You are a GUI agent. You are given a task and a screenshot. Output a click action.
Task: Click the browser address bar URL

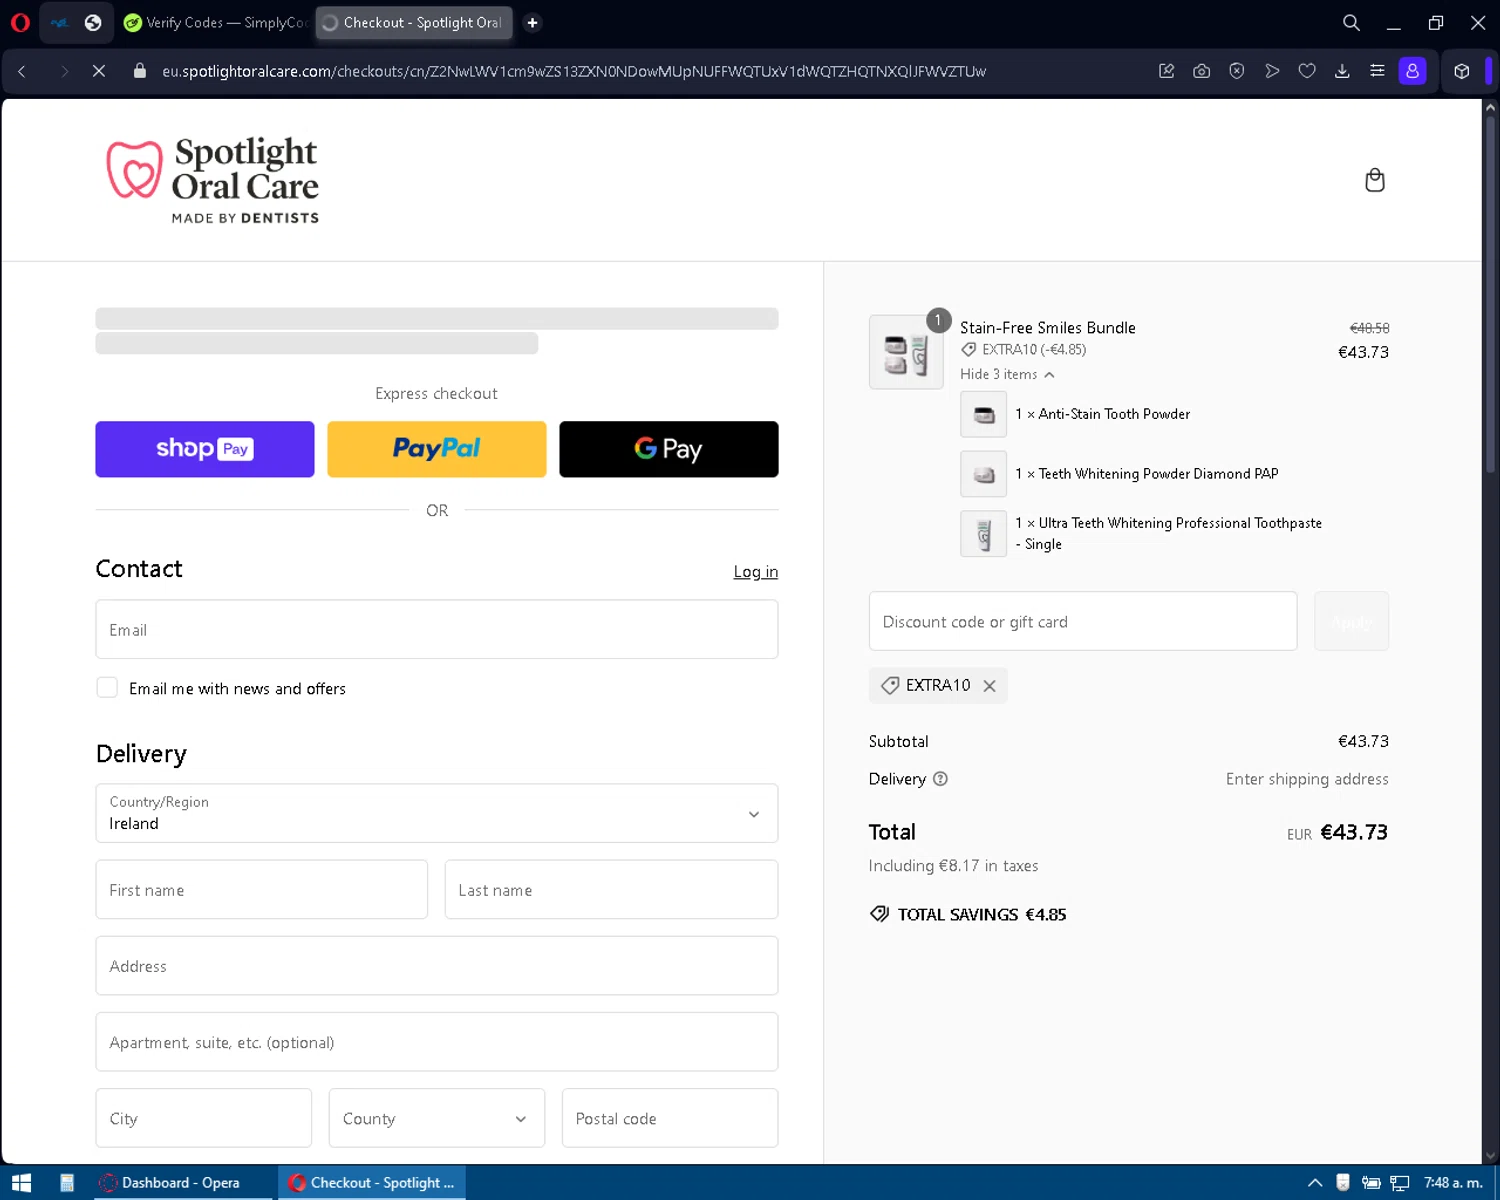click(574, 71)
